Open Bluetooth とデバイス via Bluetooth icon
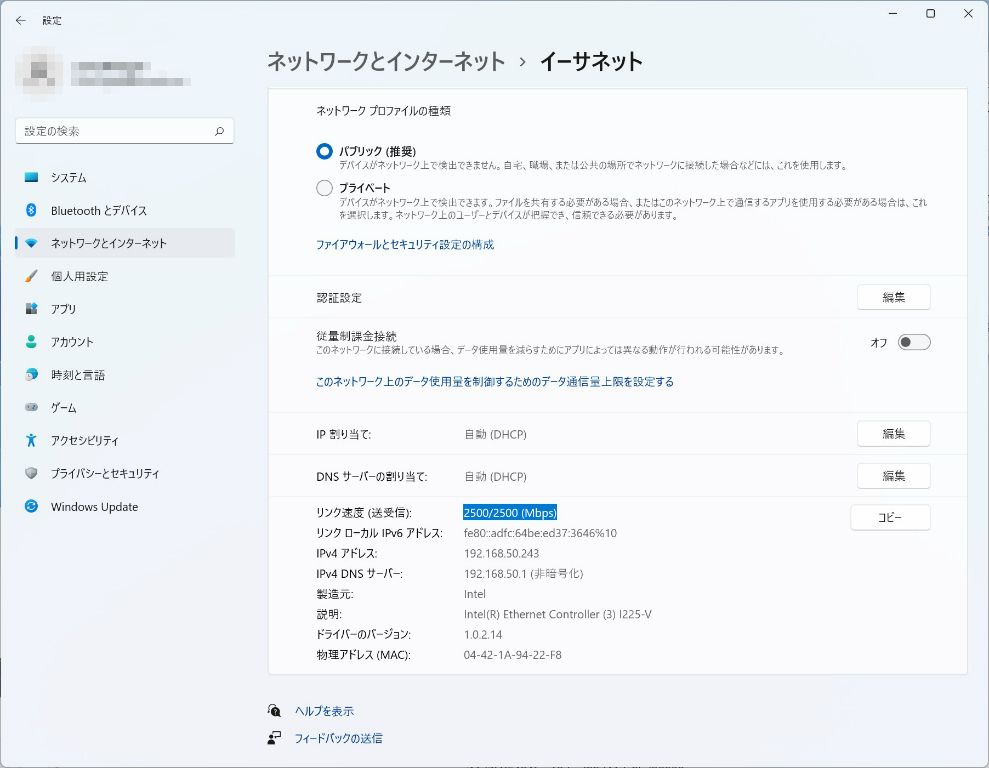989x768 pixels. coord(32,211)
